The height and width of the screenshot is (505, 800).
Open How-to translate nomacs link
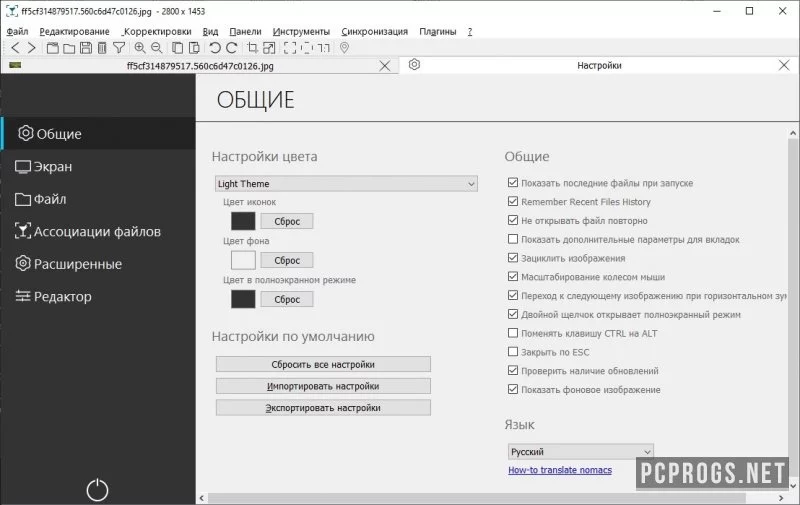560,470
